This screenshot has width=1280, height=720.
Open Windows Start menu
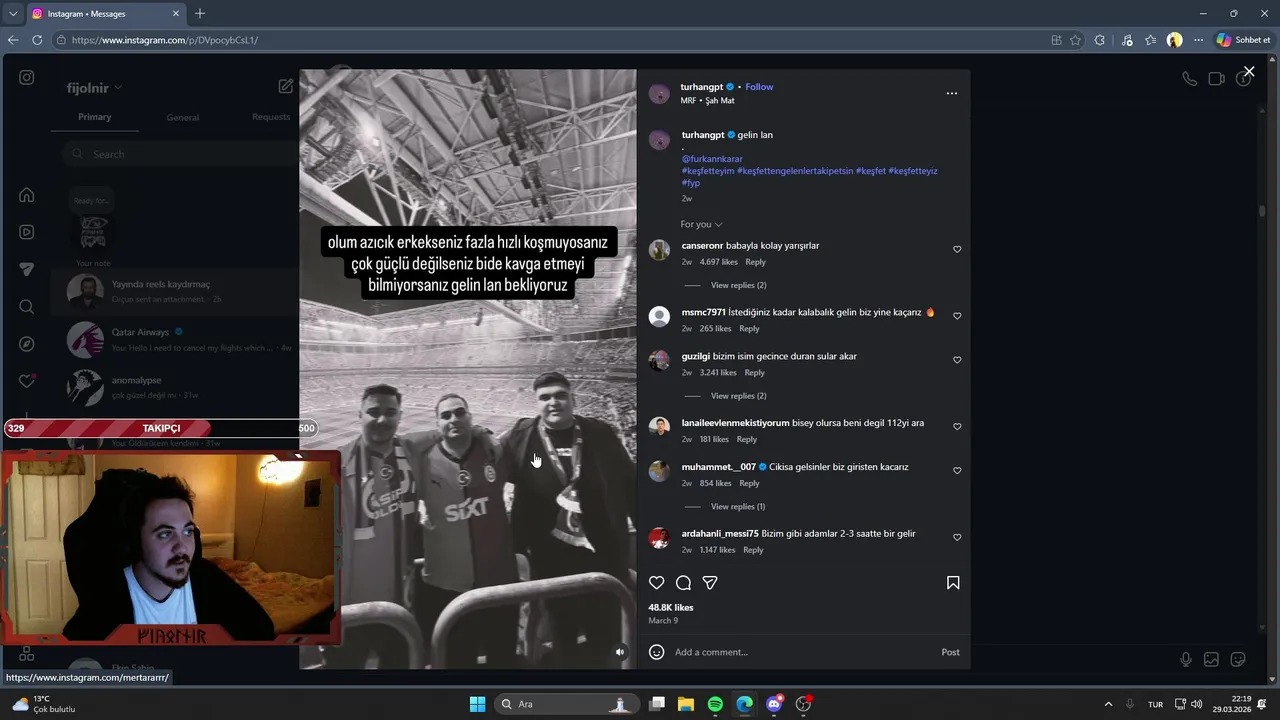(x=477, y=704)
